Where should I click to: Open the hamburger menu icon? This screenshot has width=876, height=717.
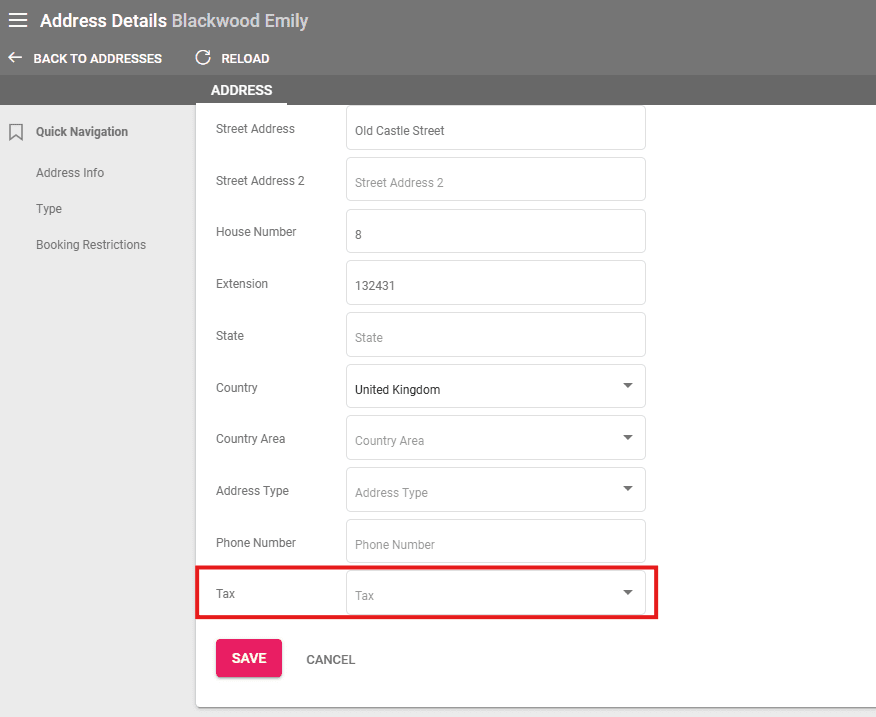coord(18,20)
